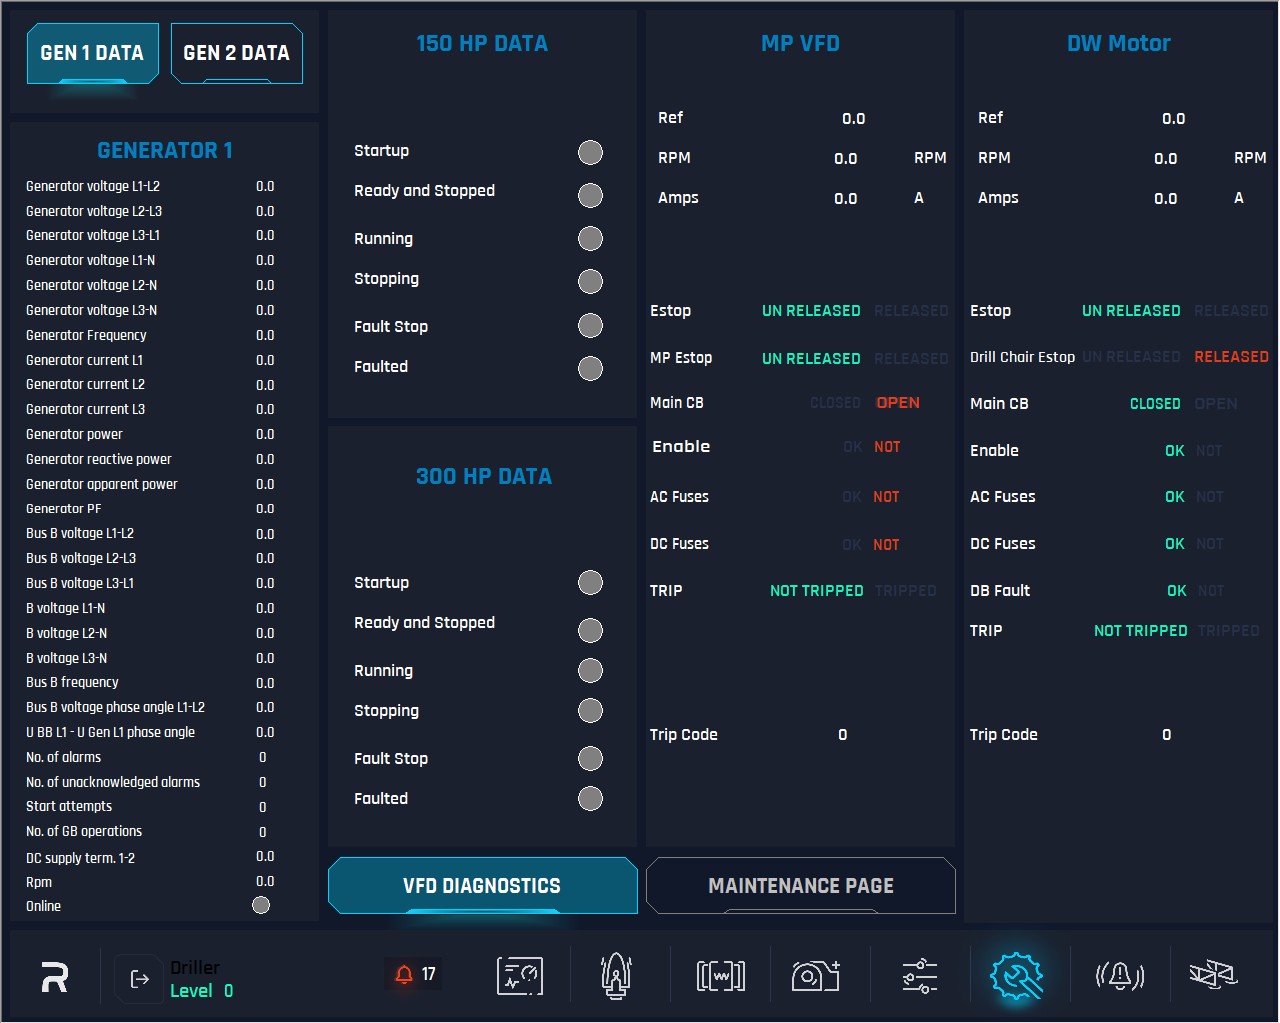Open the ringing alarm bell icon

(1119, 975)
